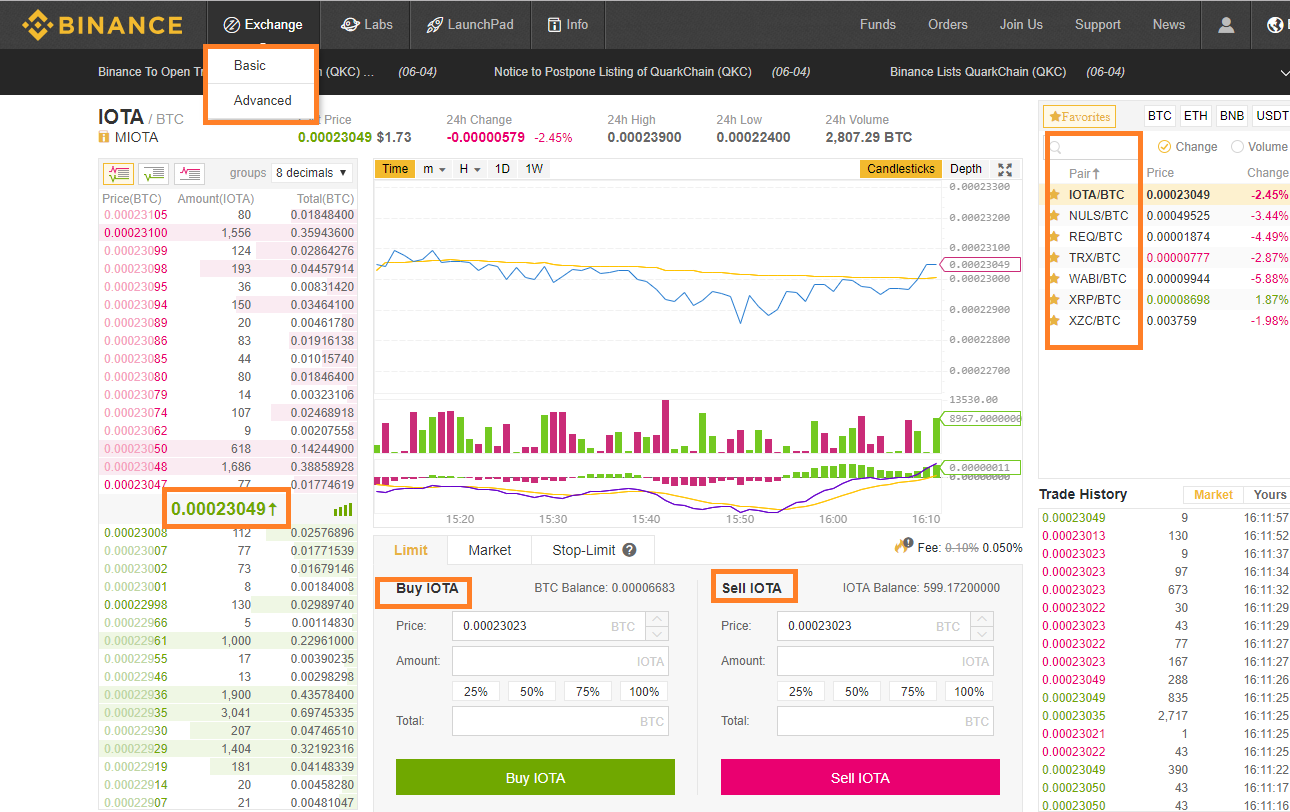The height and width of the screenshot is (812, 1290).
Task: Set the buy amount to 25%
Action: point(476,691)
